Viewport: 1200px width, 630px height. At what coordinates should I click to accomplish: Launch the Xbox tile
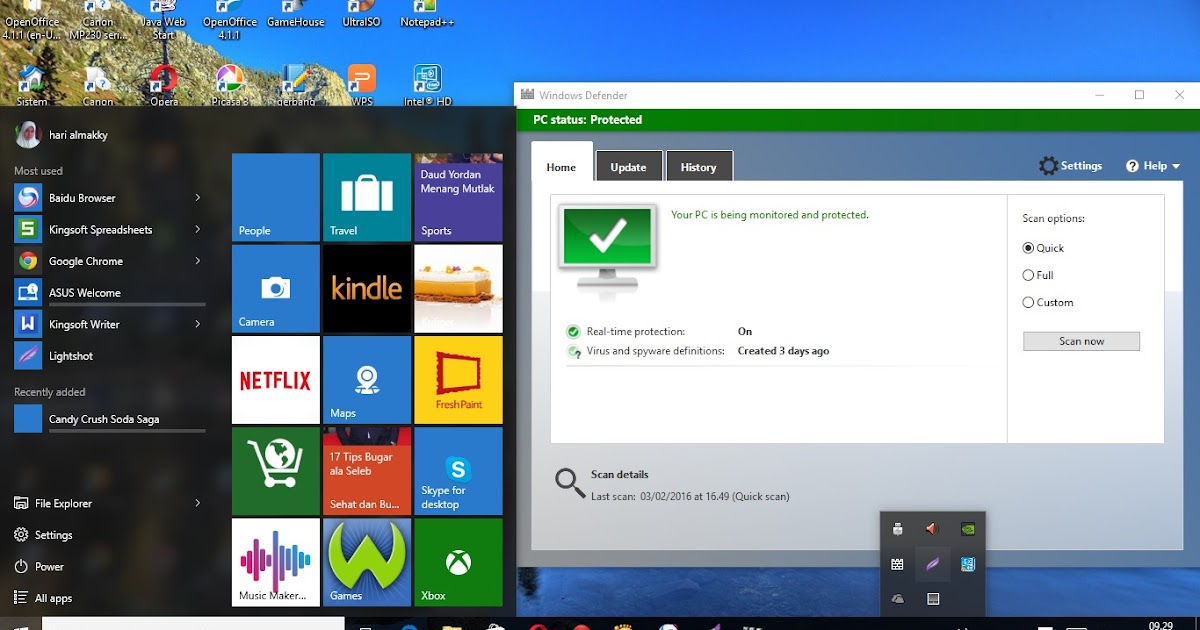[x=458, y=562]
